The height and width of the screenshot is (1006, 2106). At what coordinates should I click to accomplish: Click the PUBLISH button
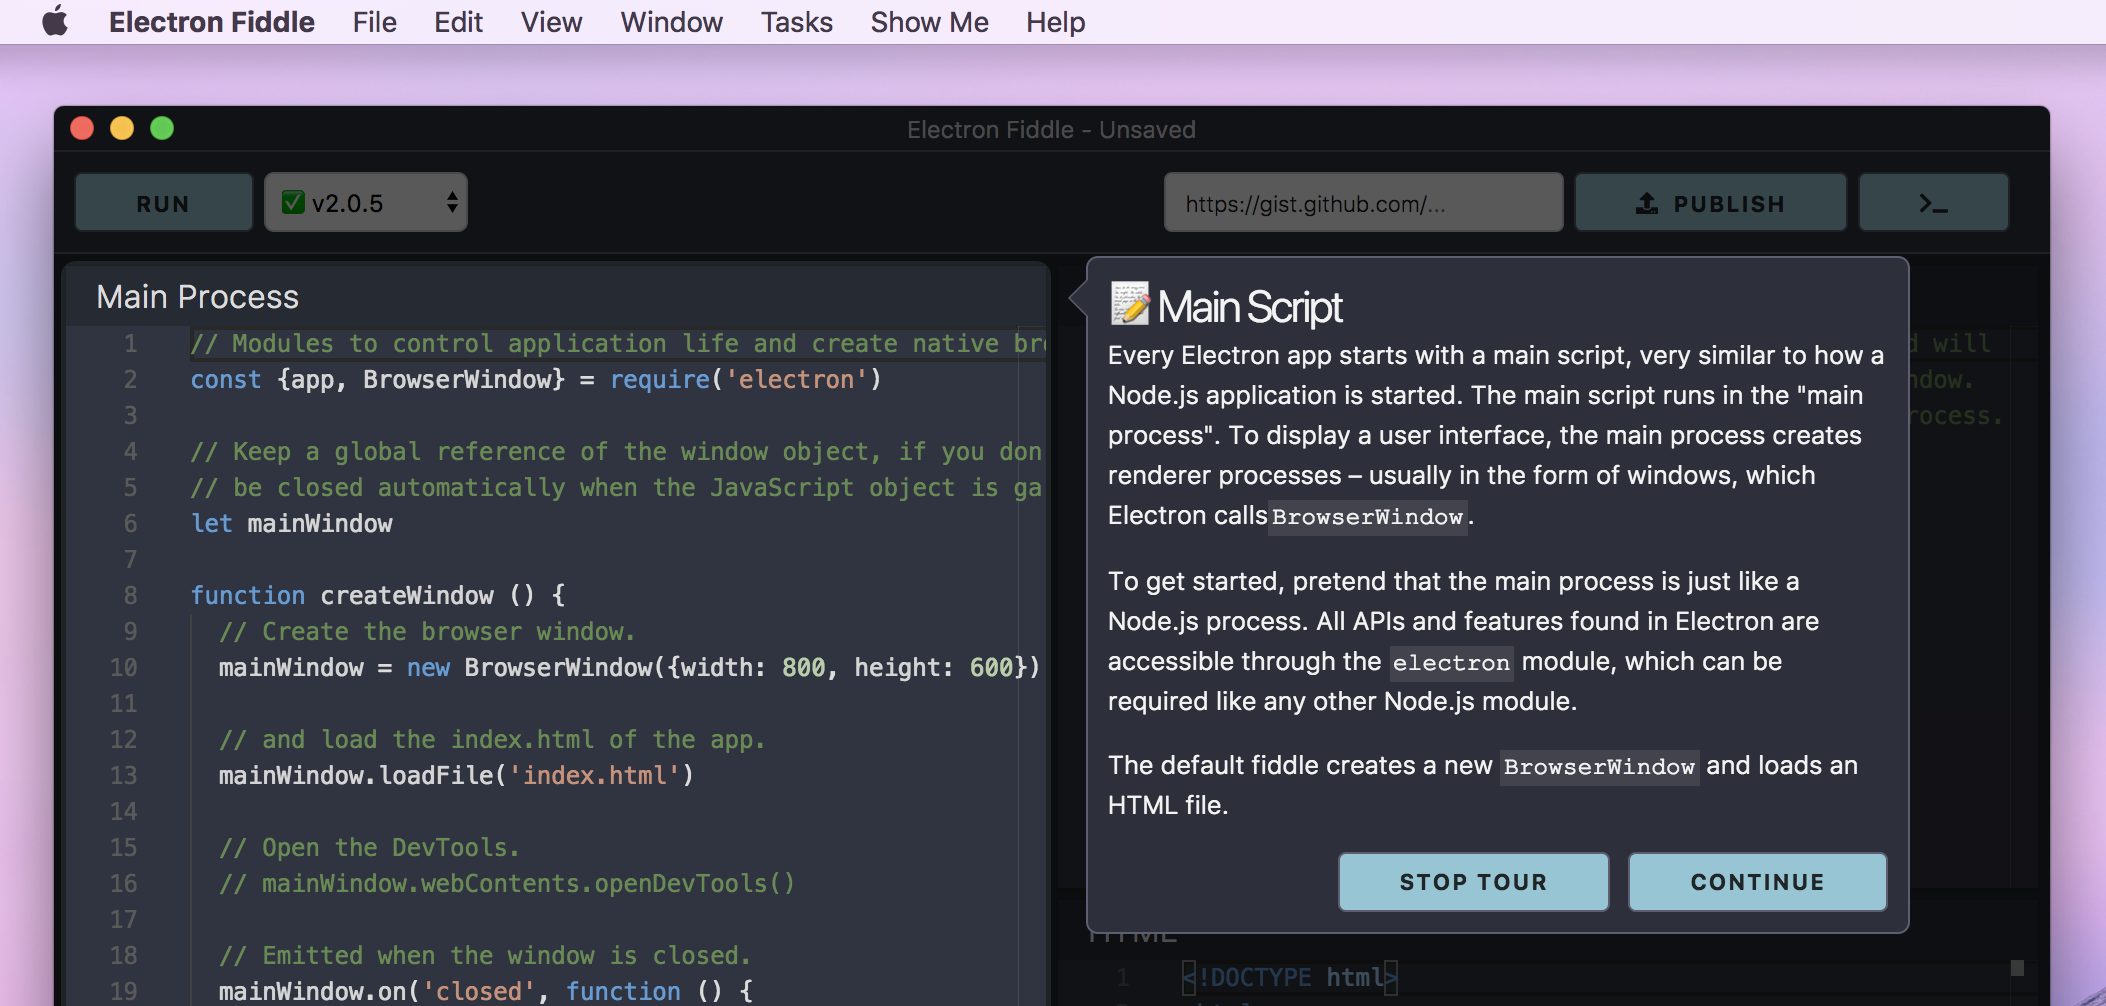click(x=1710, y=202)
